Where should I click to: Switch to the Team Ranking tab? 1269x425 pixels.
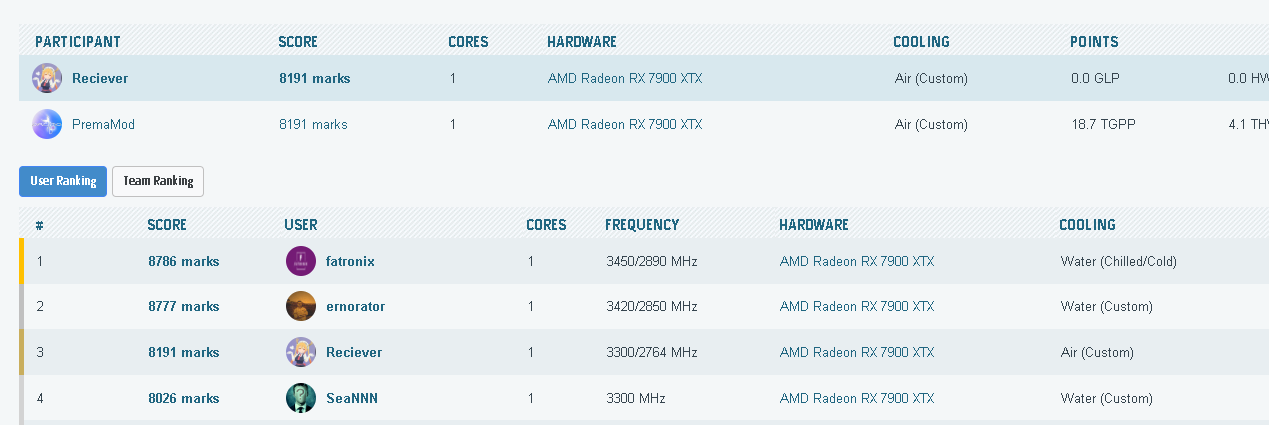point(158,181)
